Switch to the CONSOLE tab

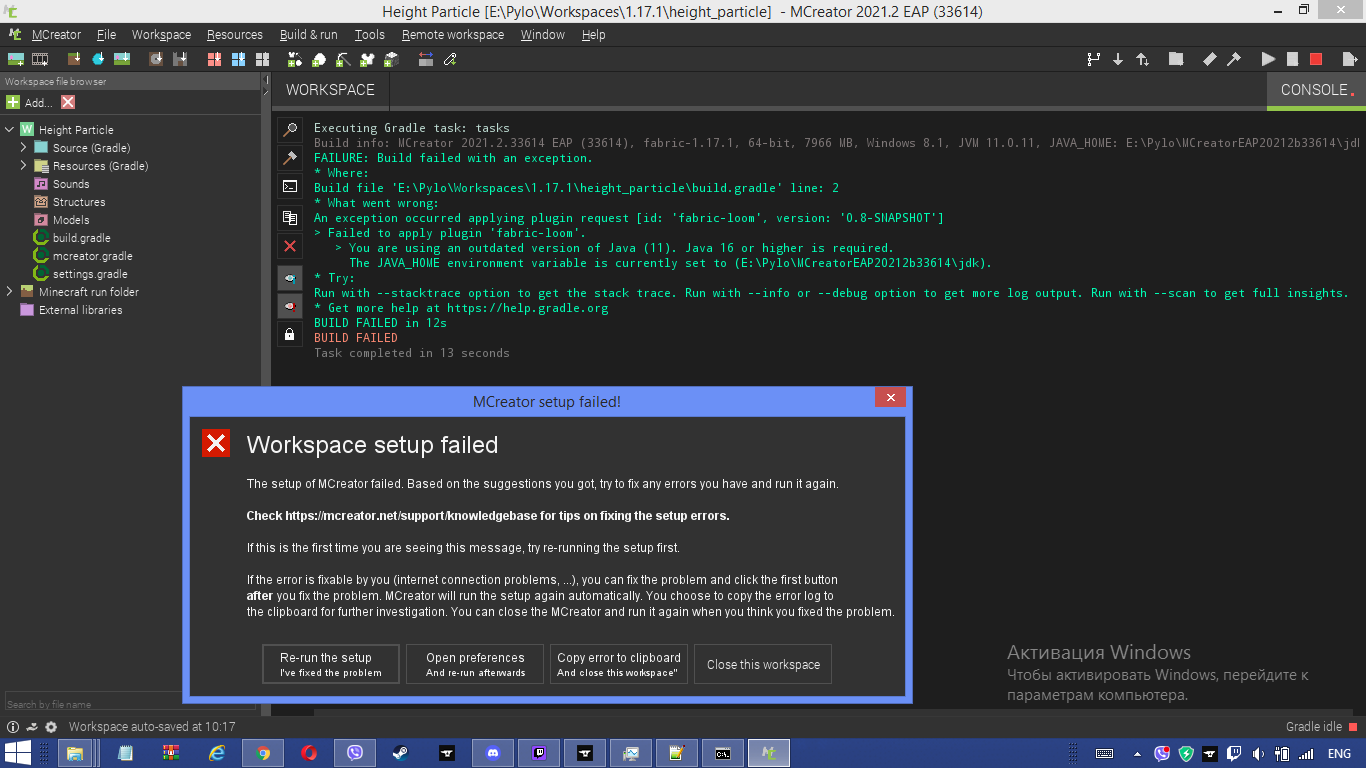[x=1313, y=89]
